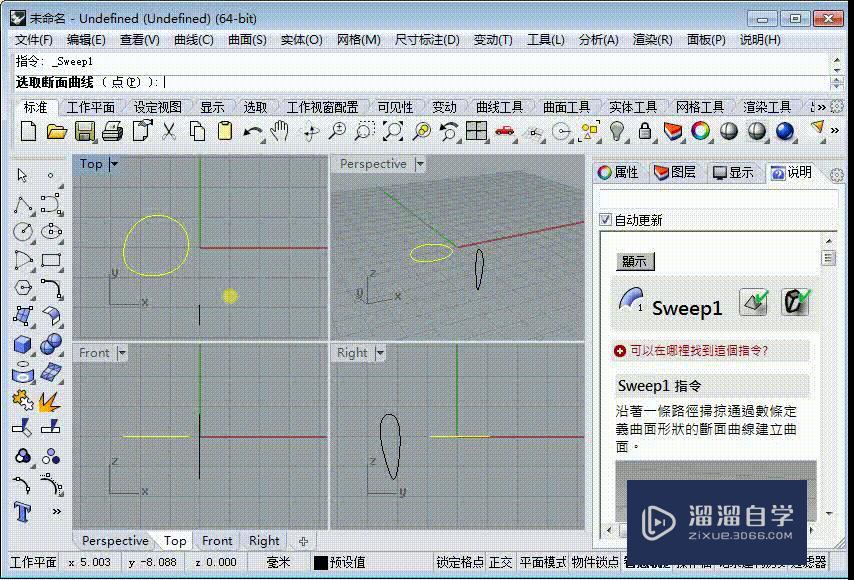Click the first Sweep1 checkmark icon in help
The image size is (854, 580).
click(754, 302)
